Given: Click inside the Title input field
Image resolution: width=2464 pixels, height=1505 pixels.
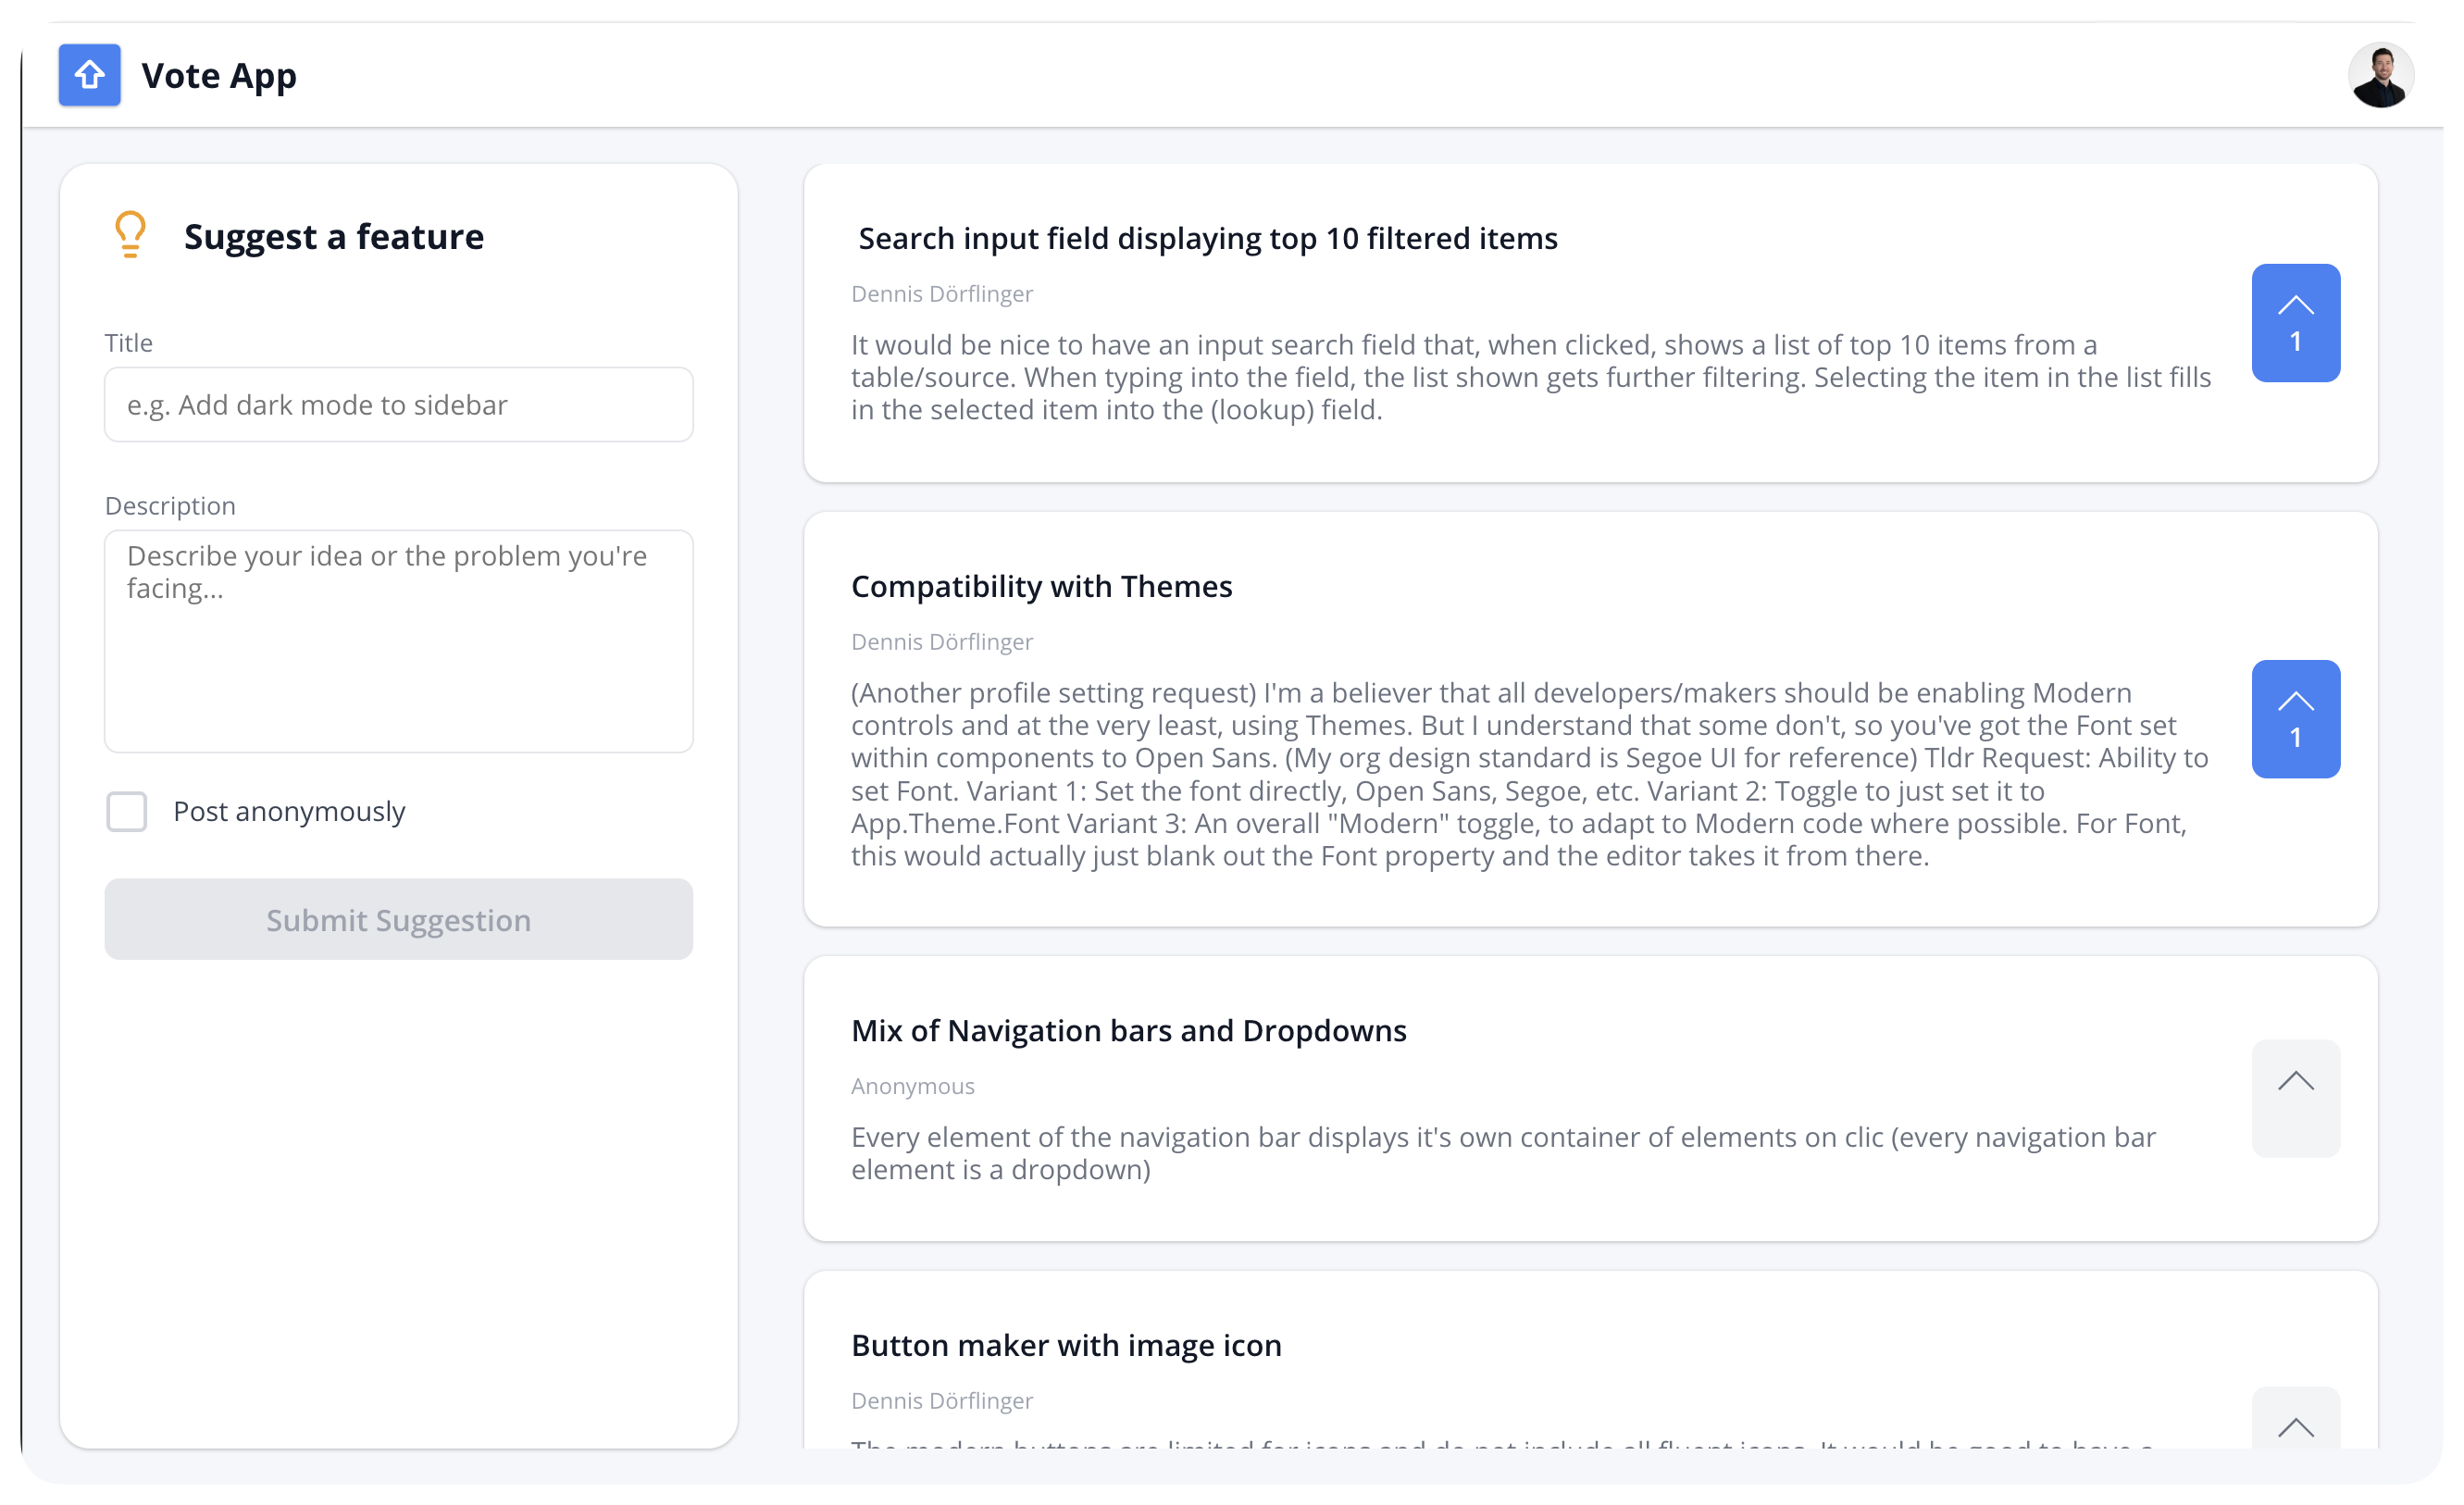Looking at the screenshot, I should 398,404.
